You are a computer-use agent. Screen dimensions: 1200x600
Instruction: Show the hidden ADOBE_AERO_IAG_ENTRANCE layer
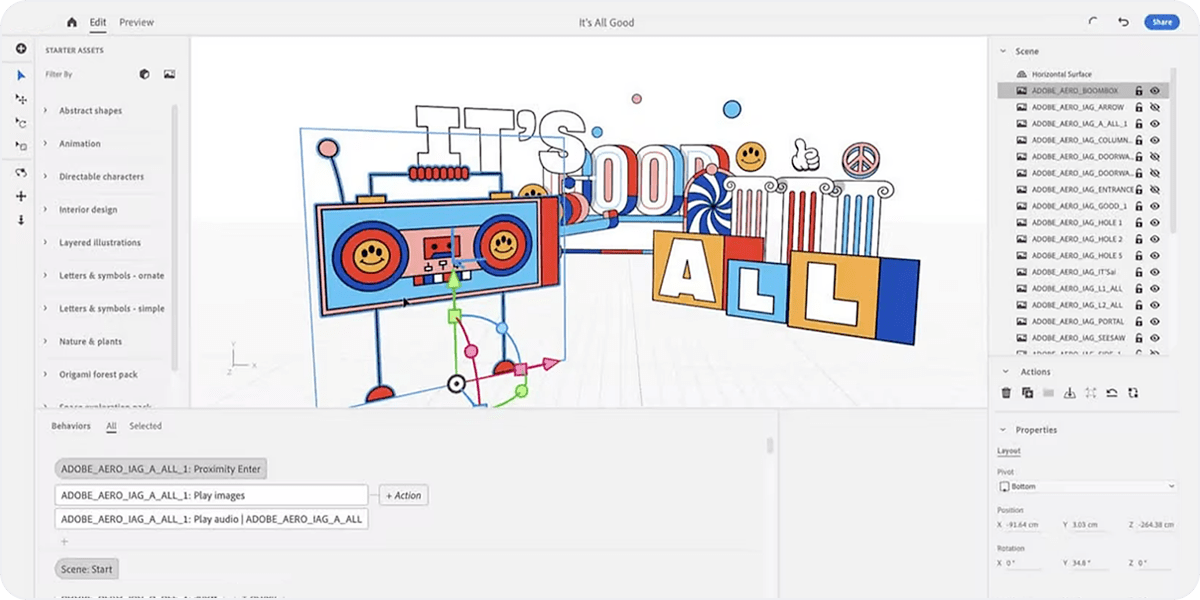point(1155,190)
